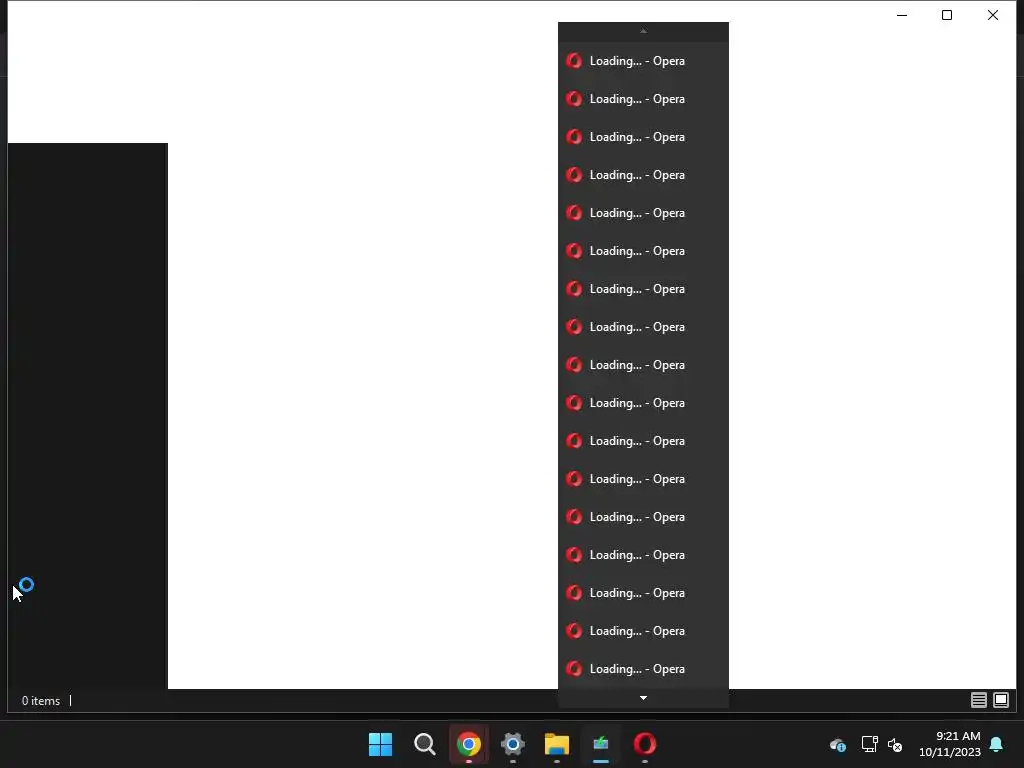Switch to large thumbnails view in status bar
This screenshot has width=1024, height=768.
pos(1001,700)
